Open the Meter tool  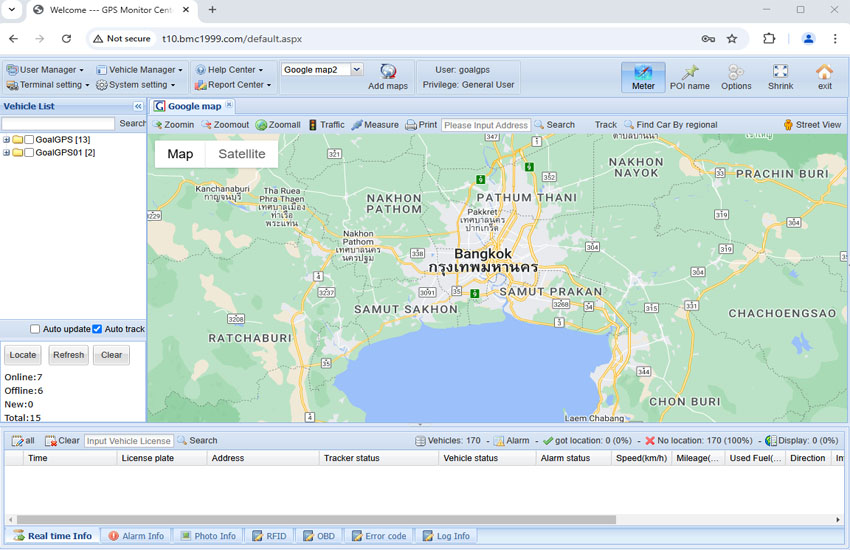tap(643, 77)
